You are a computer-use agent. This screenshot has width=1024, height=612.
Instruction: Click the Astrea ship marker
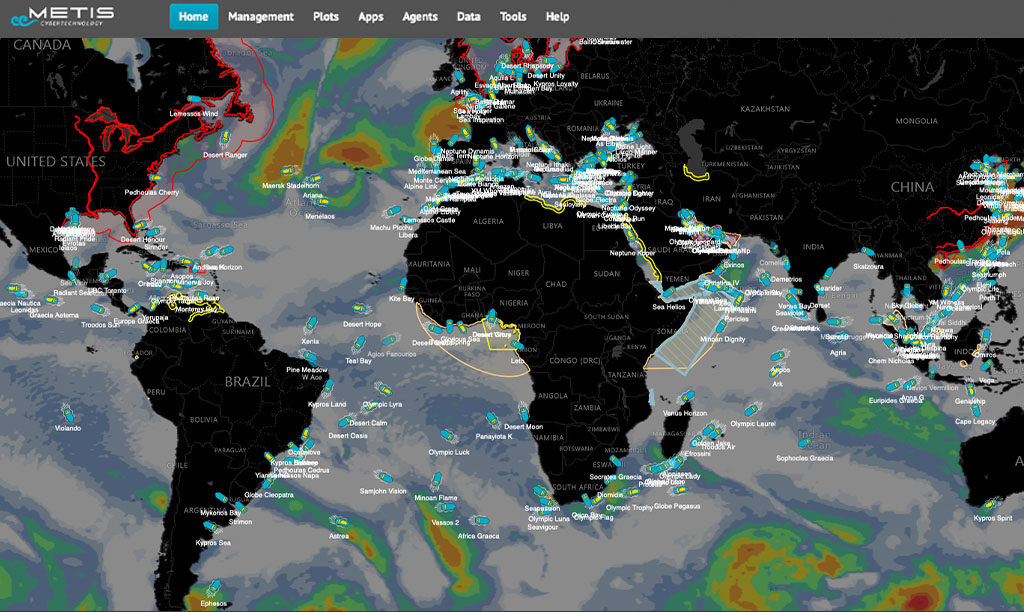340,521
